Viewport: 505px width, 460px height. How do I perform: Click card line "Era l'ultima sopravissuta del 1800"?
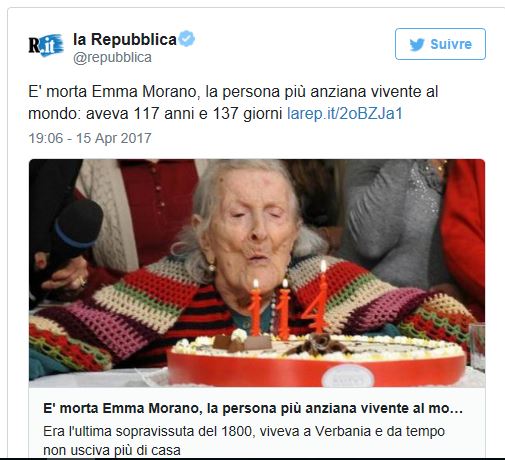(x=149, y=431)
